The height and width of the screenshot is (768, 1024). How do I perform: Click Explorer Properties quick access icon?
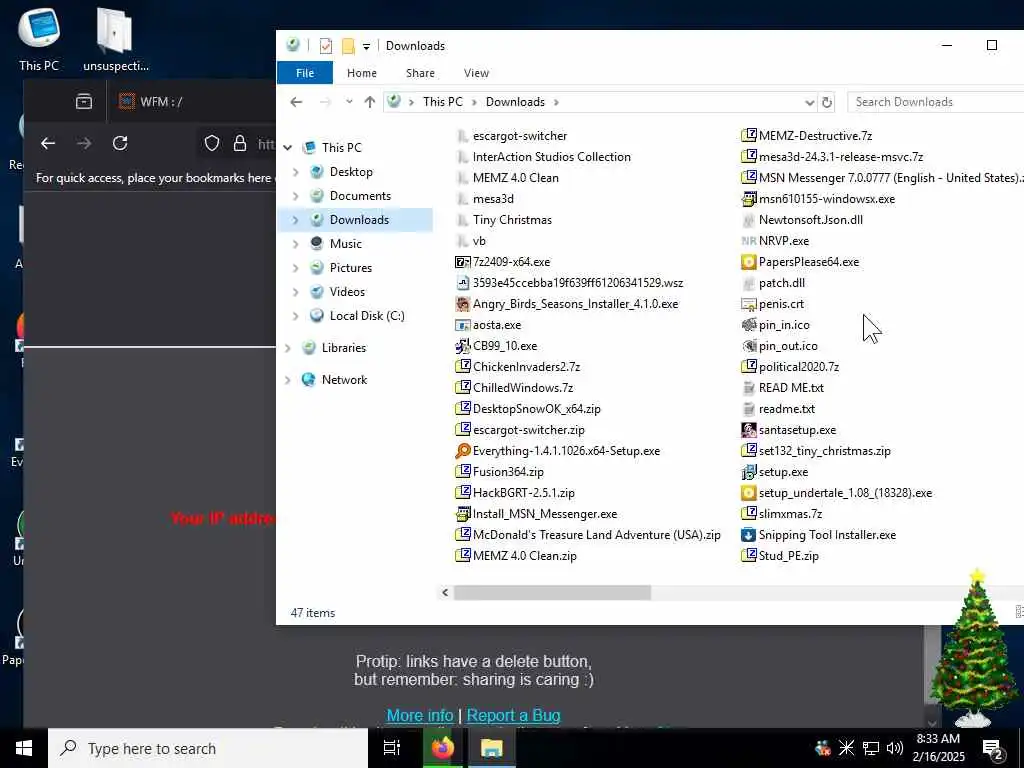(325, 46)
